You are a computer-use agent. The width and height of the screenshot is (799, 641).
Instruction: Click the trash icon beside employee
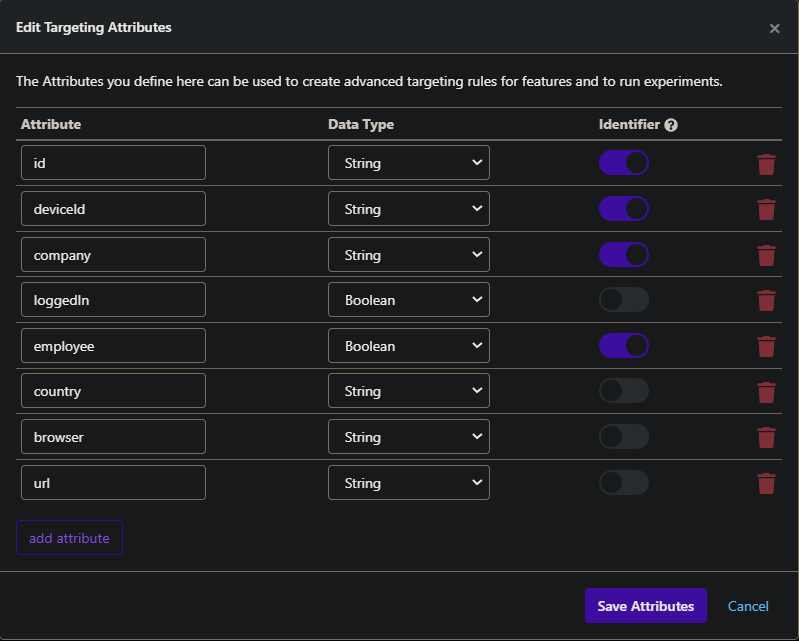pyautogui.click(x=766, y=346)
